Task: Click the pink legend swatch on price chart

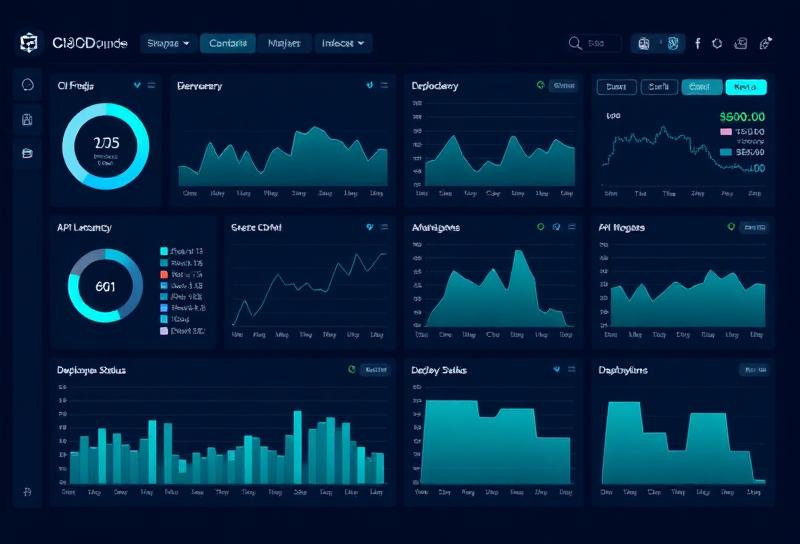Action: point(726,131)
